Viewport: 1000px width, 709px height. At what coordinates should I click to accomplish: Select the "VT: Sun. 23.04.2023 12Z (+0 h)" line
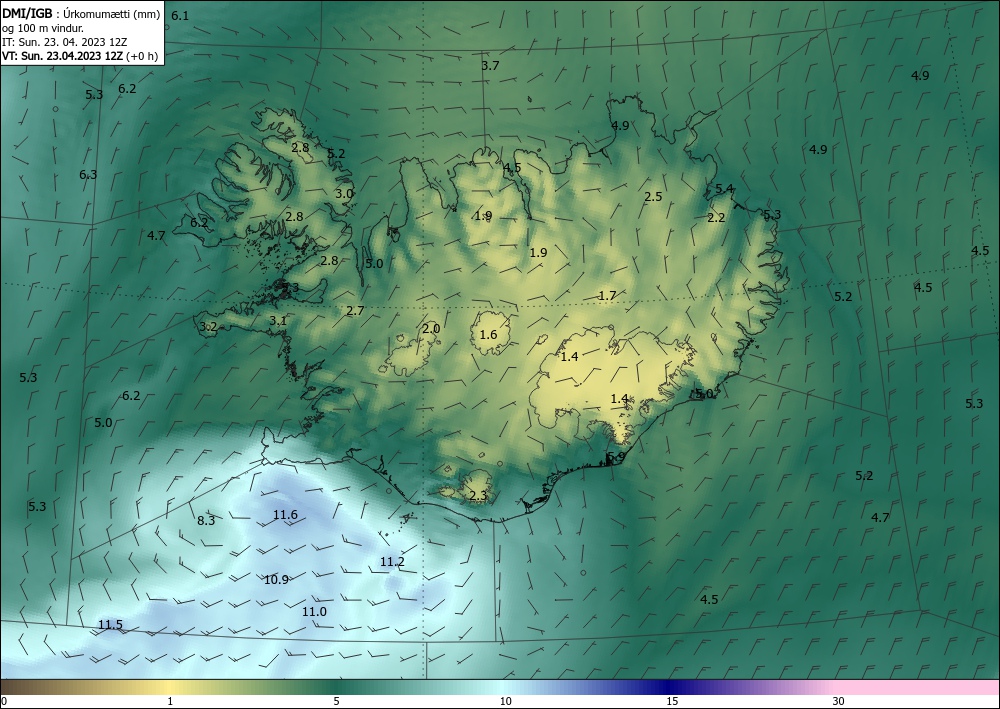tap(80, 55)
